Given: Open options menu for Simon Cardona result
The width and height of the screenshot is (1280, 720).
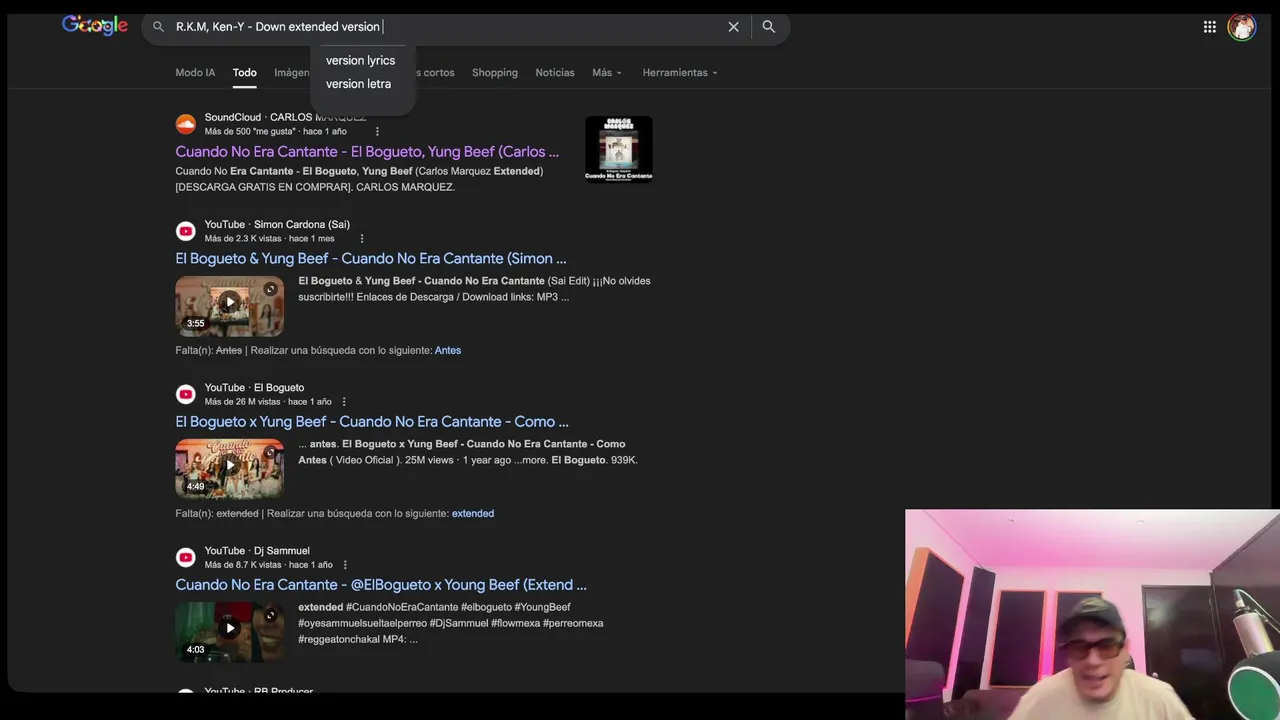Looking at the screenshot, I should pyautogui.click(x=362, y=239).
